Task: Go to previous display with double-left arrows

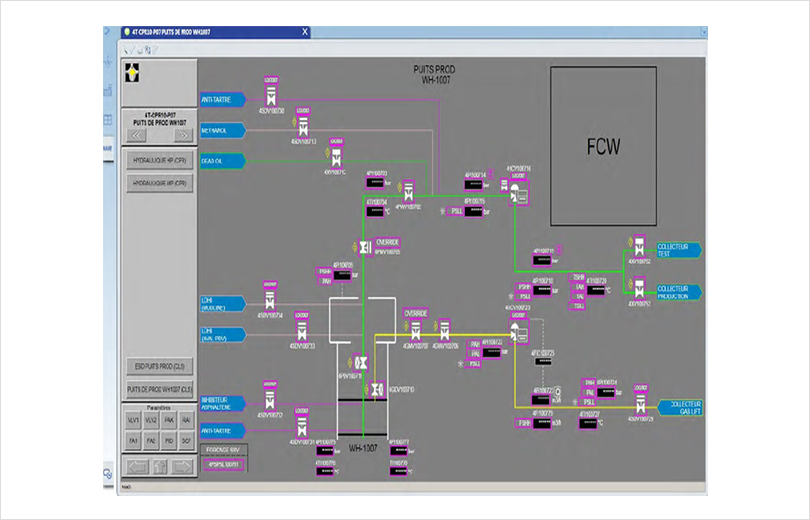Action: click(136, 135)
